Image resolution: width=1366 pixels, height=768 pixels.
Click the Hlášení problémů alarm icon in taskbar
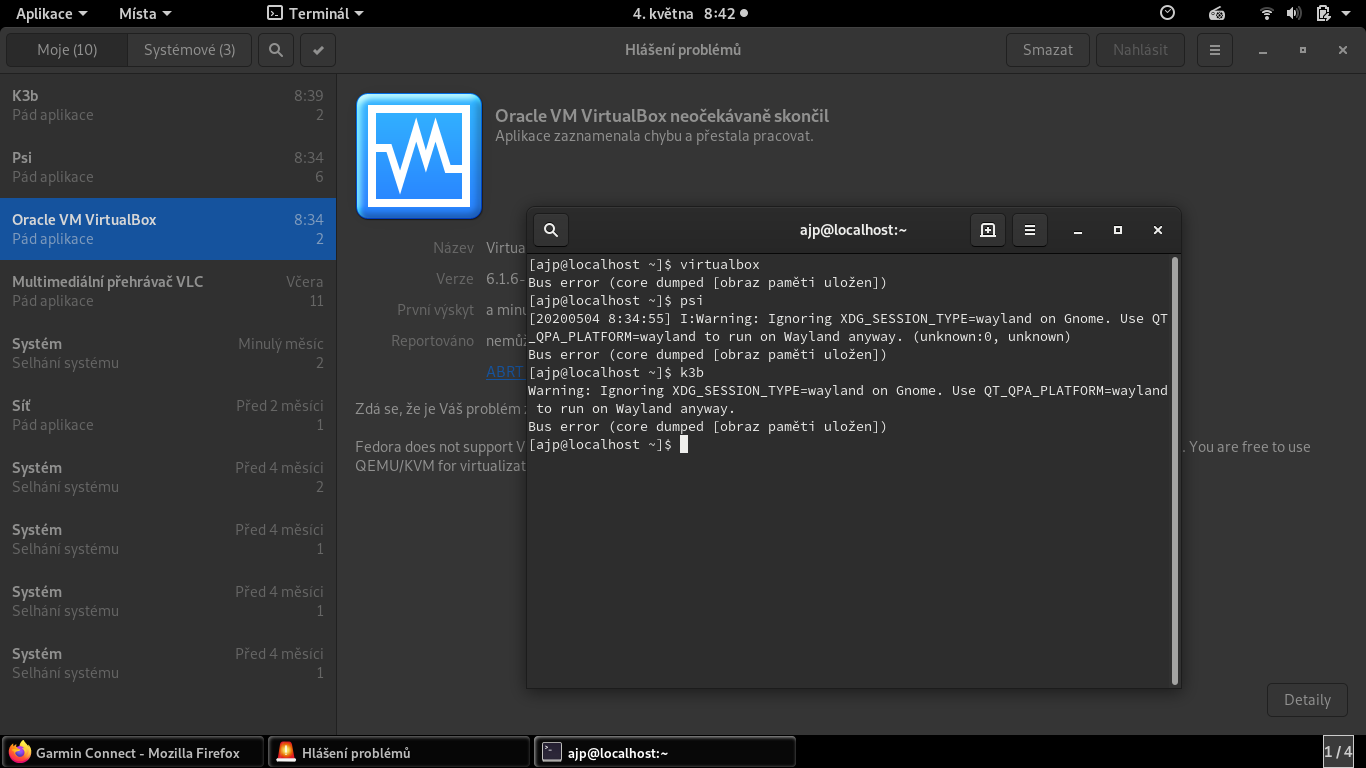click(286, 752)
